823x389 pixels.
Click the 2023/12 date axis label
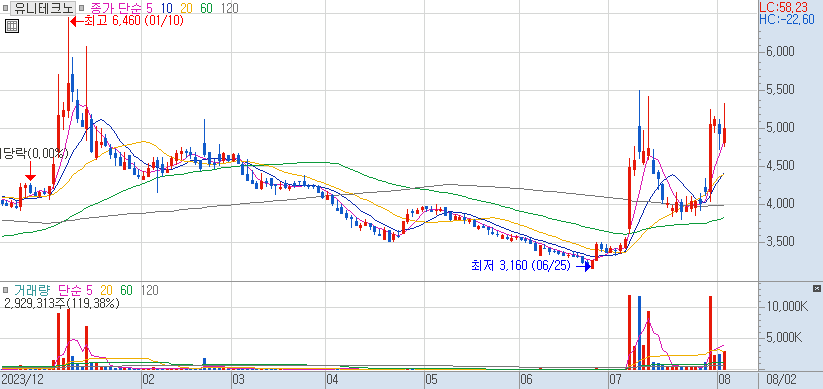tap(22, 380)
